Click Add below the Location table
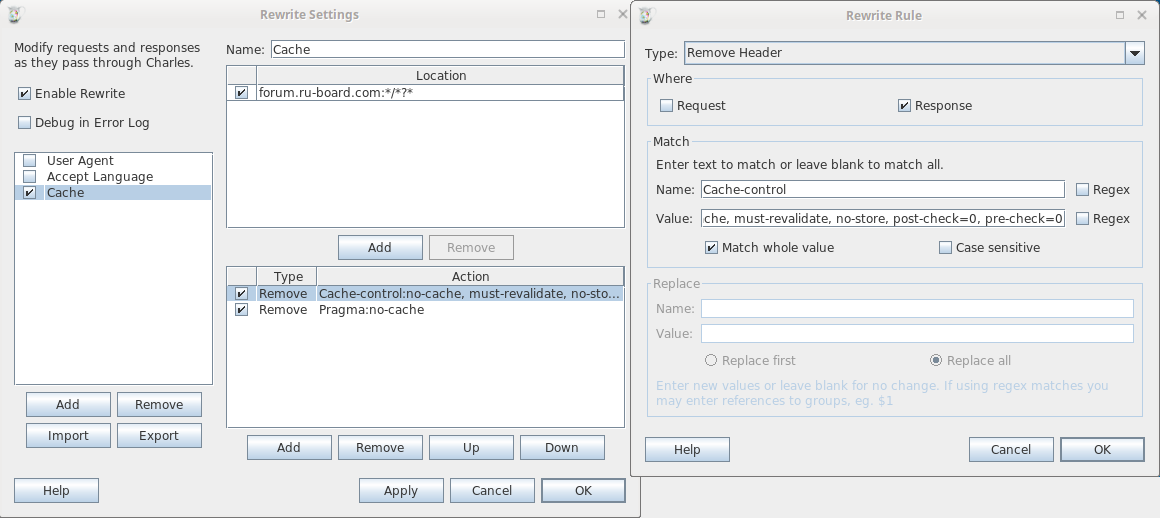Image resolution: width=1160 pixels, height=518 pixels. tap(380, 248)
